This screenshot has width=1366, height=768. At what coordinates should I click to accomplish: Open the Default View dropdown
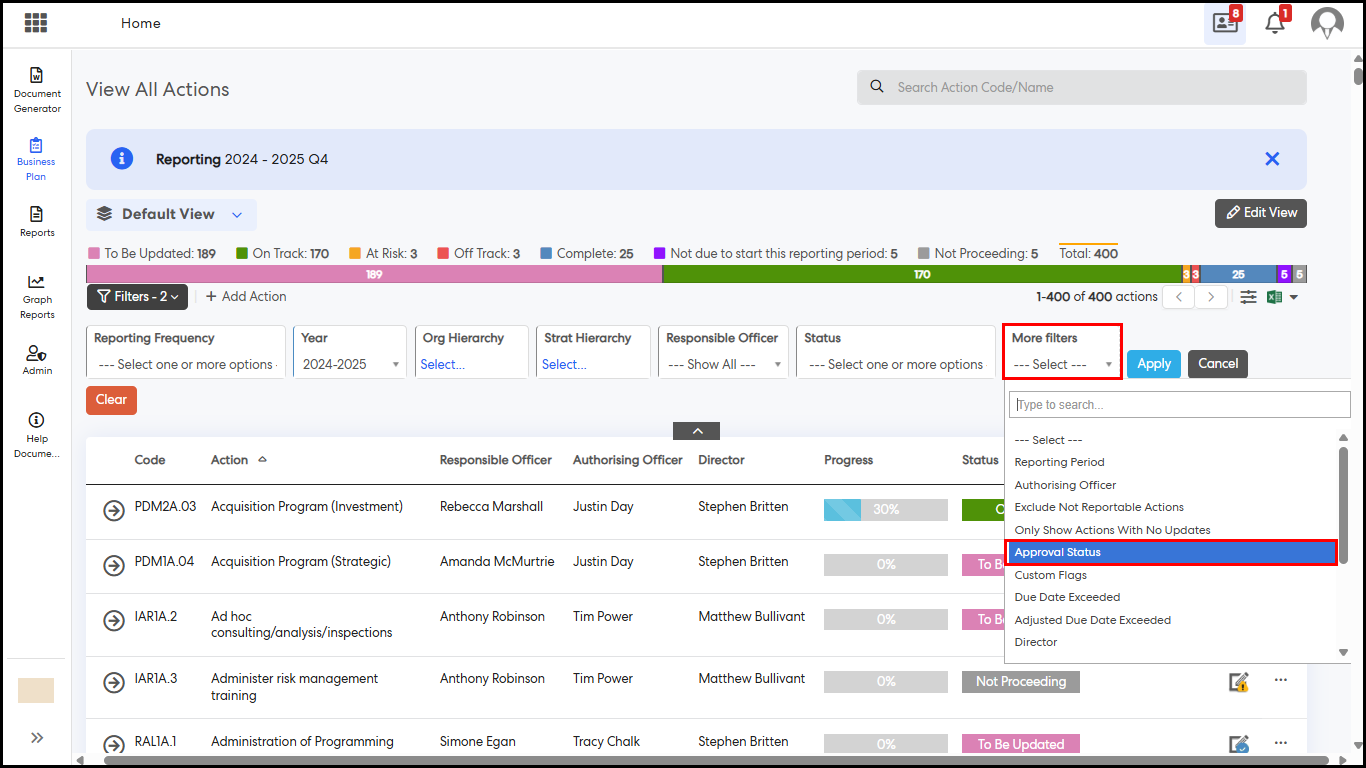[x=171, y=214]
